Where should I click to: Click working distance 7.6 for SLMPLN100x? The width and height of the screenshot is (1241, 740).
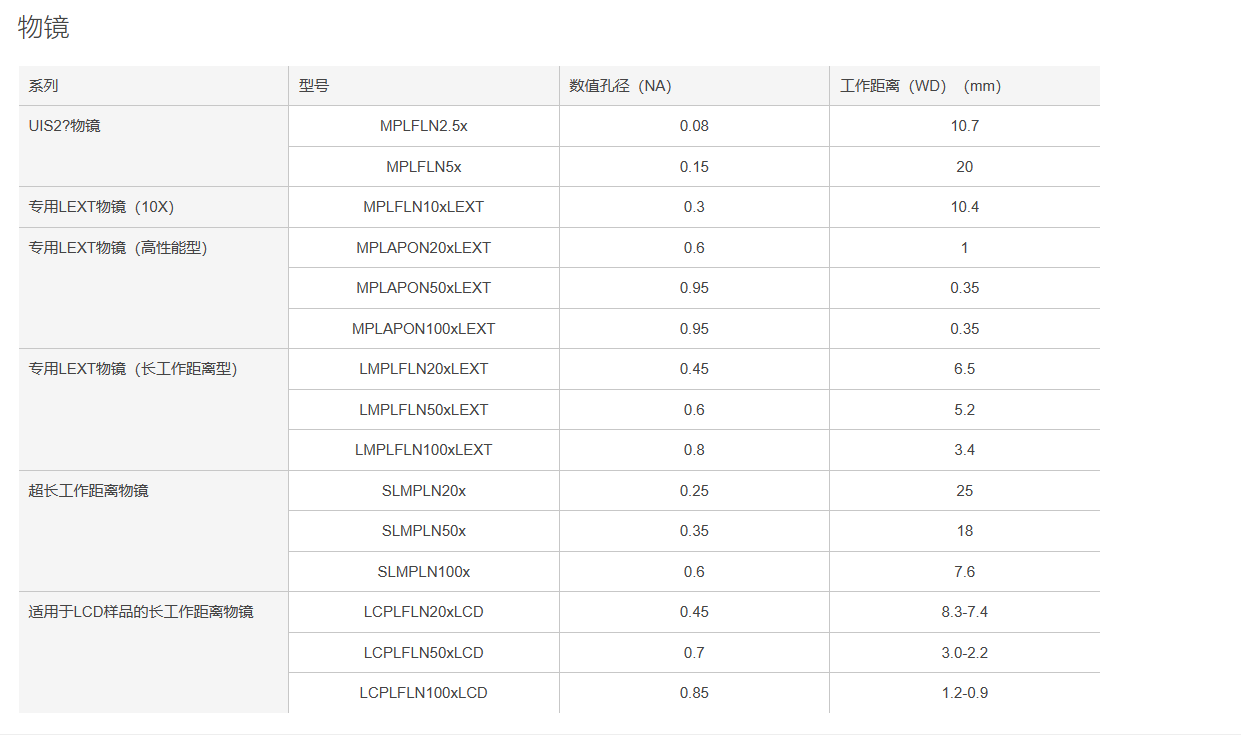click(x=964, y=572)
